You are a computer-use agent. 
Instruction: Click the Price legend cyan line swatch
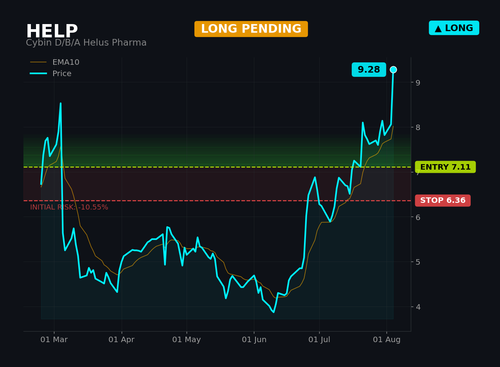(38, 73)
